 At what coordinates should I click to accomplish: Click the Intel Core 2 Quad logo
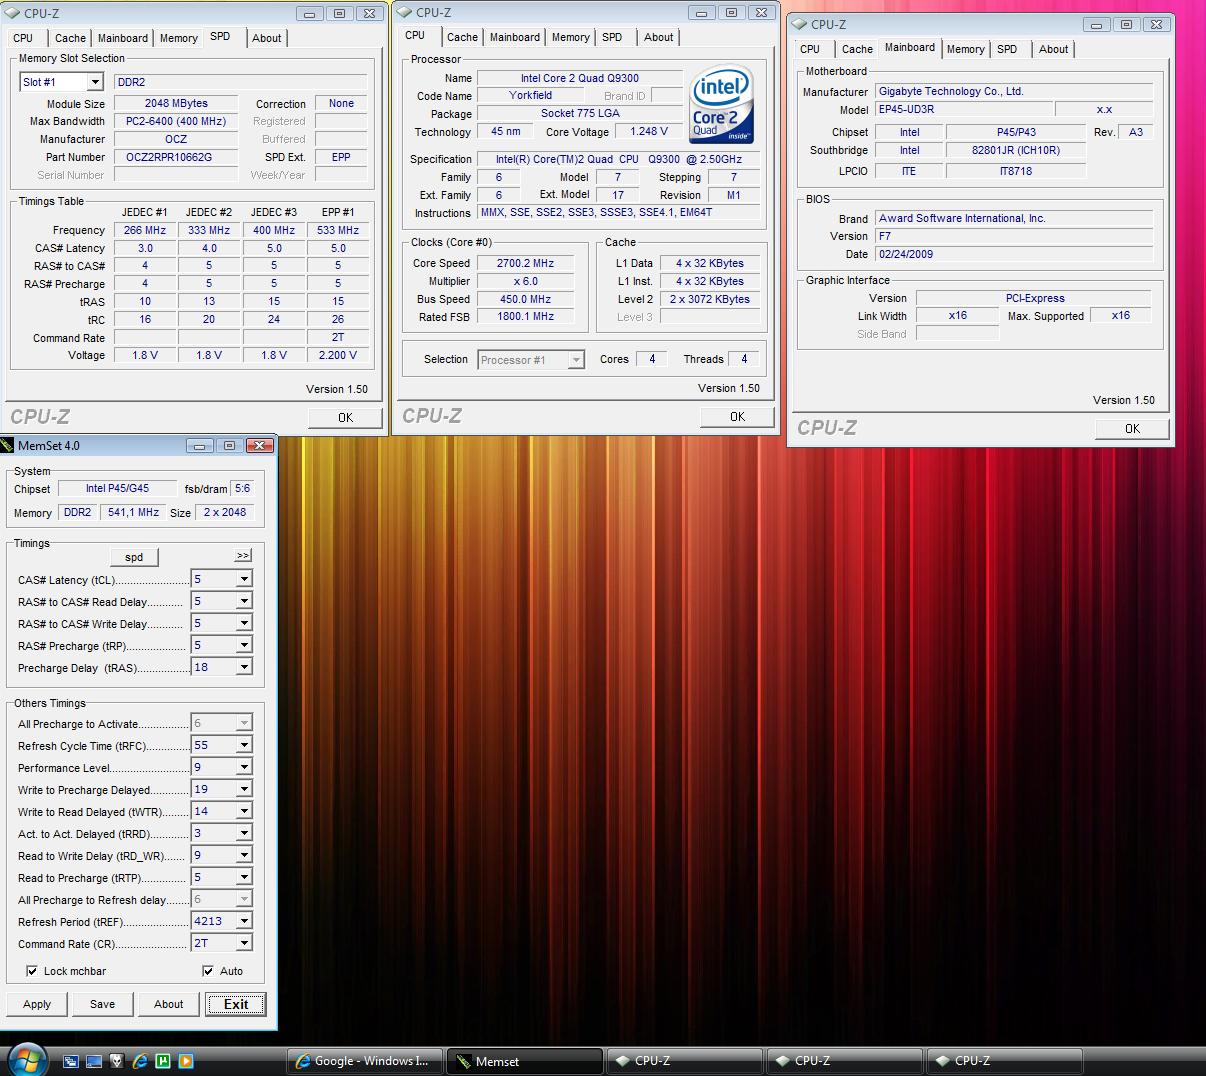click(721, 106)
